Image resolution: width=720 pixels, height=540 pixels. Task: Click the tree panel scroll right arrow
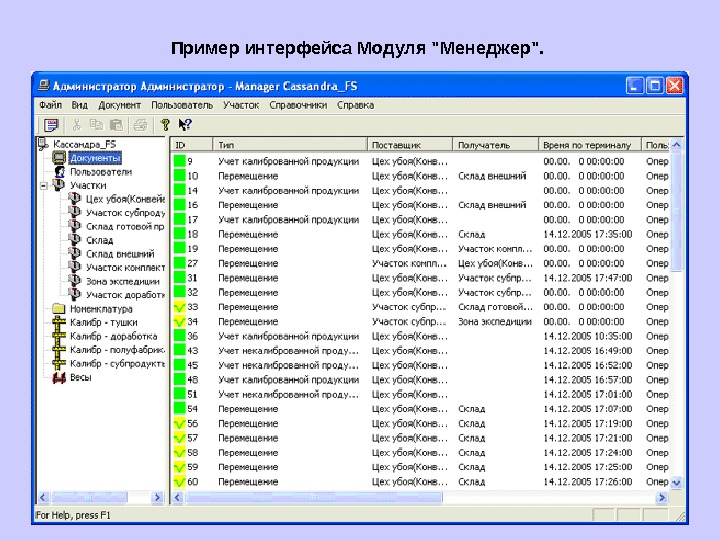point(157,497)
